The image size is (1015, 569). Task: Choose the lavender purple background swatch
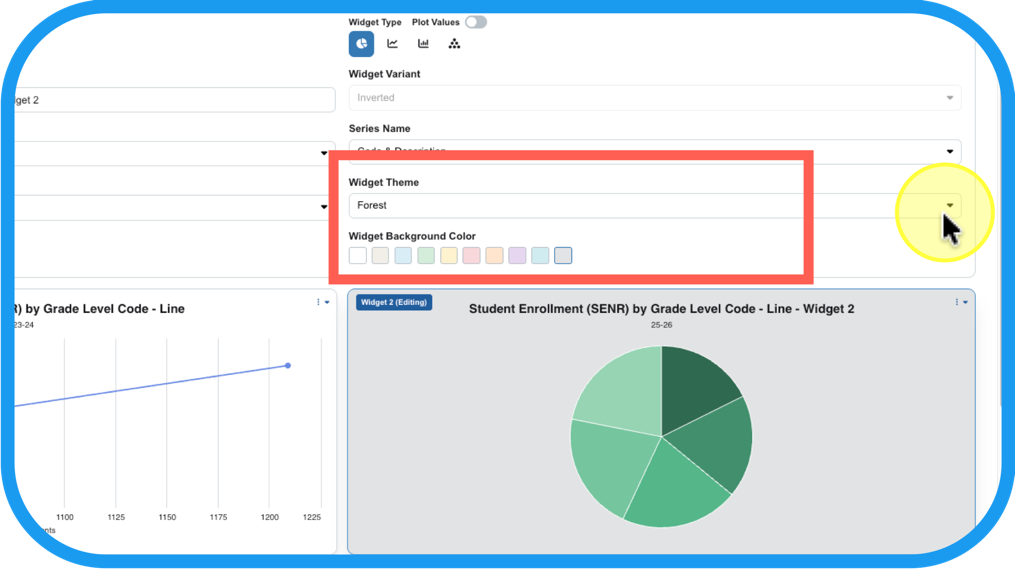click(517, 256)
